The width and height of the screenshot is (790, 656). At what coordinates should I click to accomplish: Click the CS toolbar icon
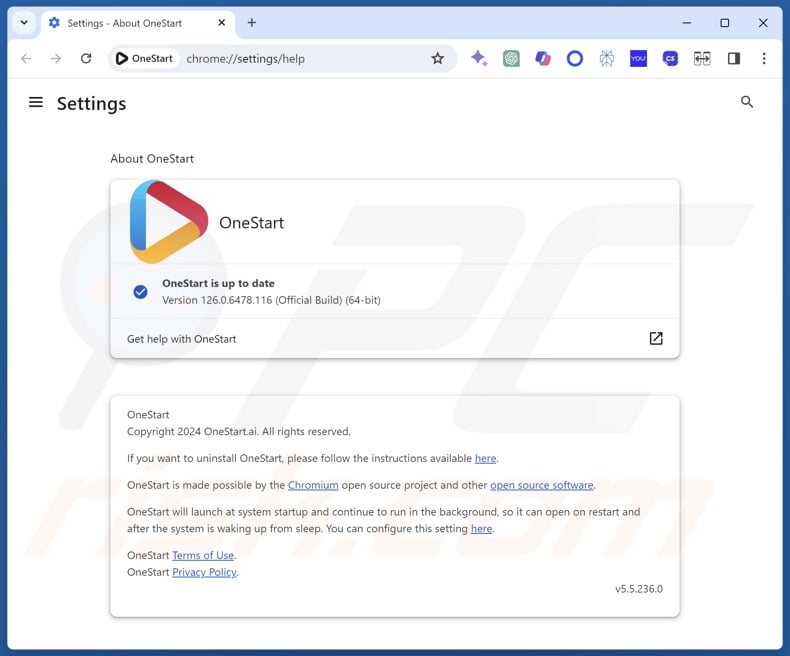pyautogui.click(x=670, y=59)
